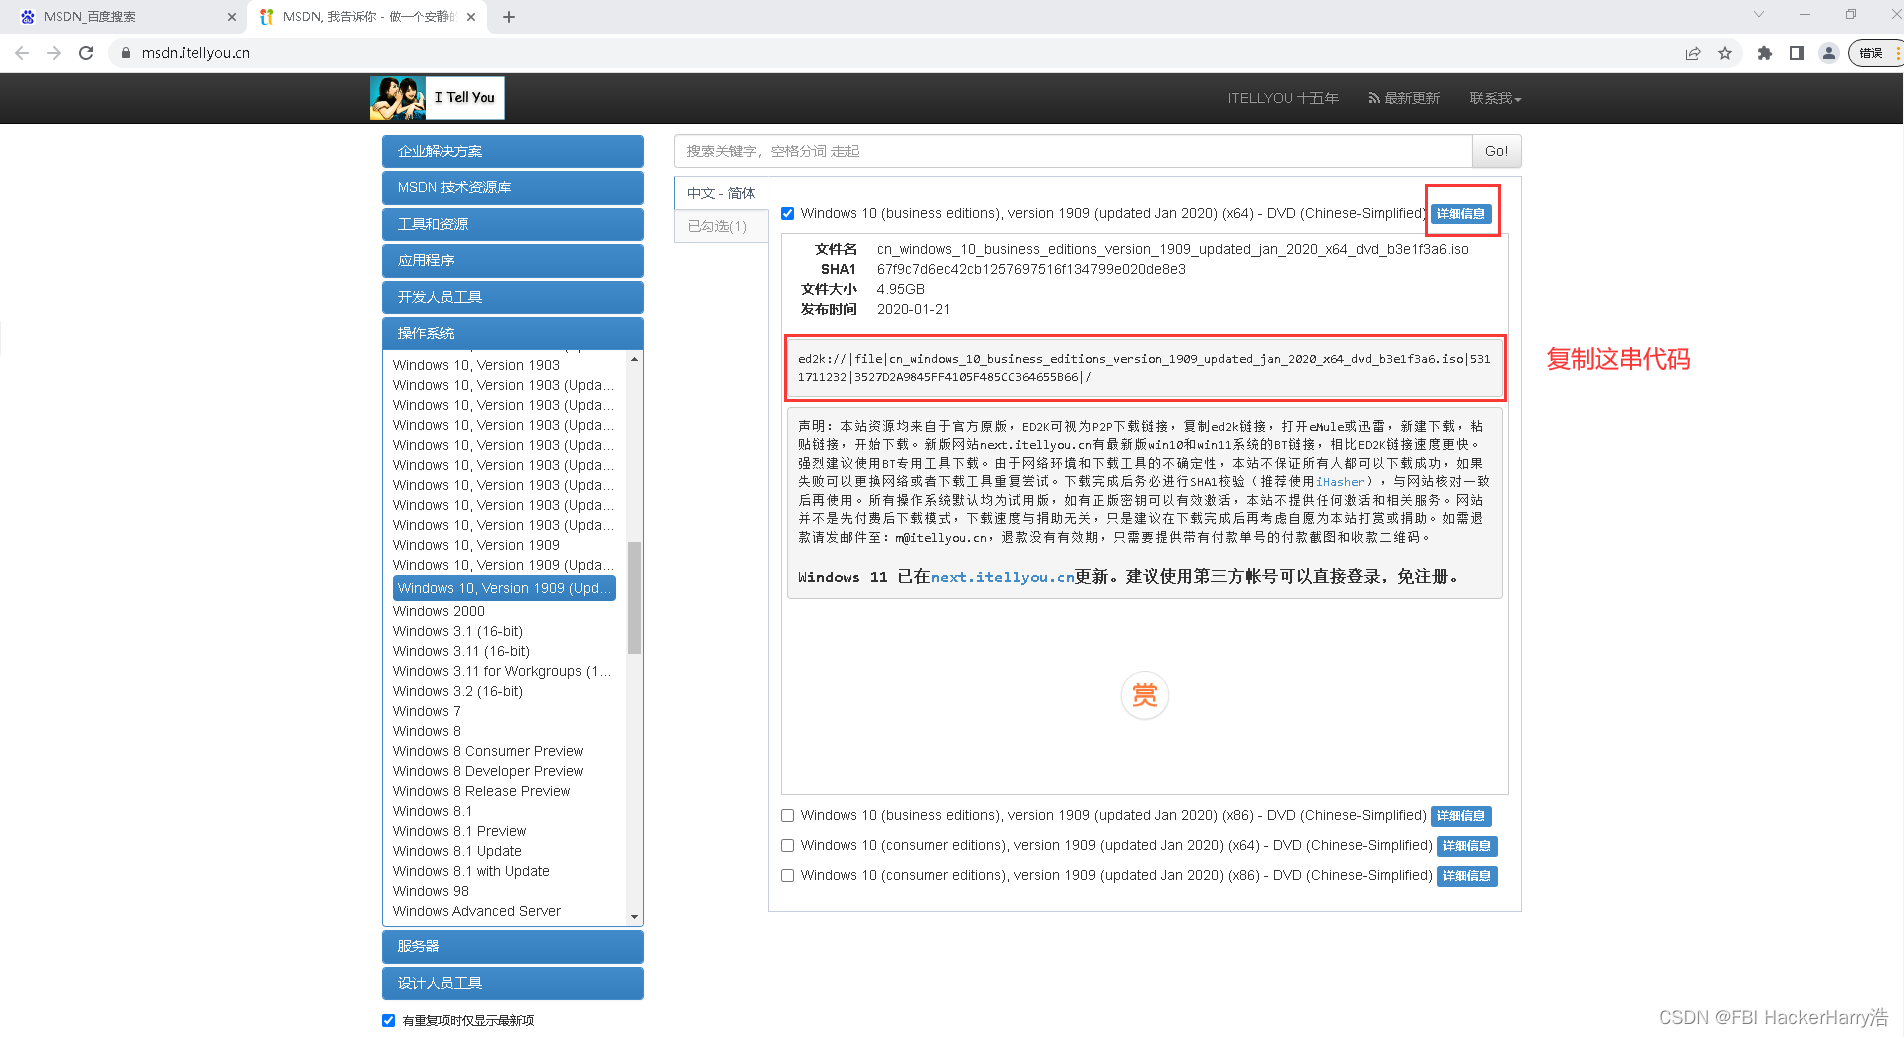Close the MSDN, 我告诉你 tab
1904x1037 pixels.
tap(471, 17)
